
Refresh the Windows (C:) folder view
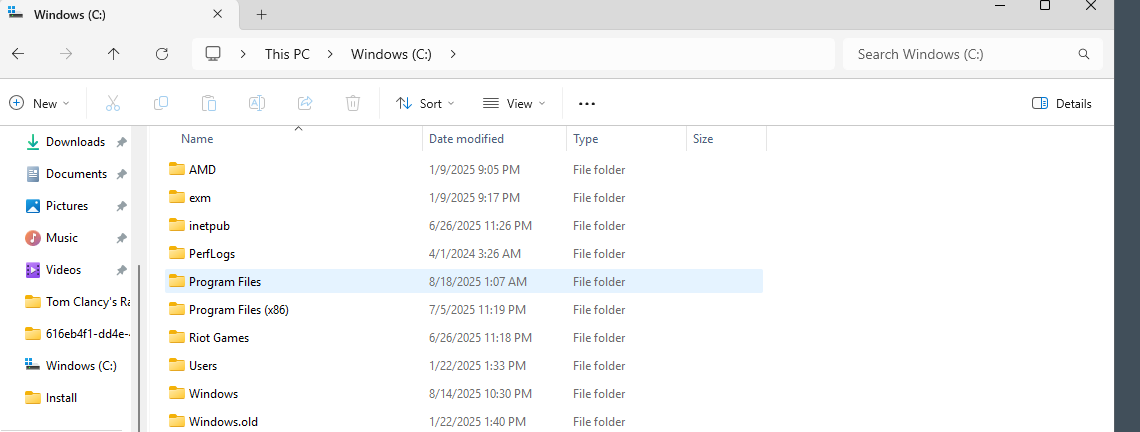coord(162,54)
